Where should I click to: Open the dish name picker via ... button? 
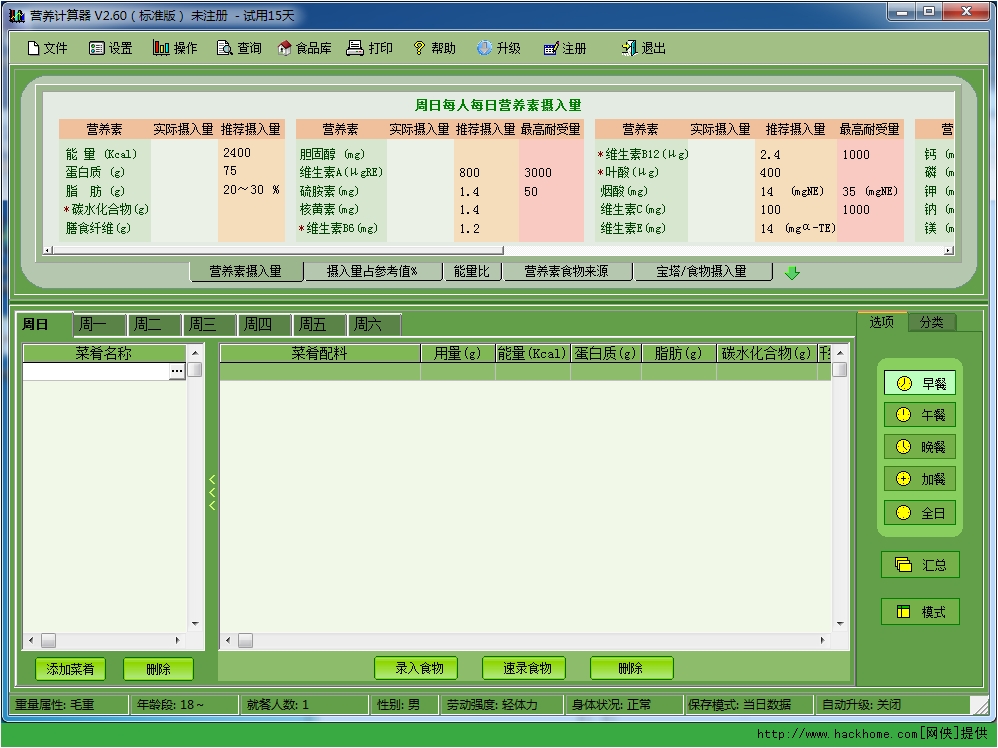[x=176, y=371]
